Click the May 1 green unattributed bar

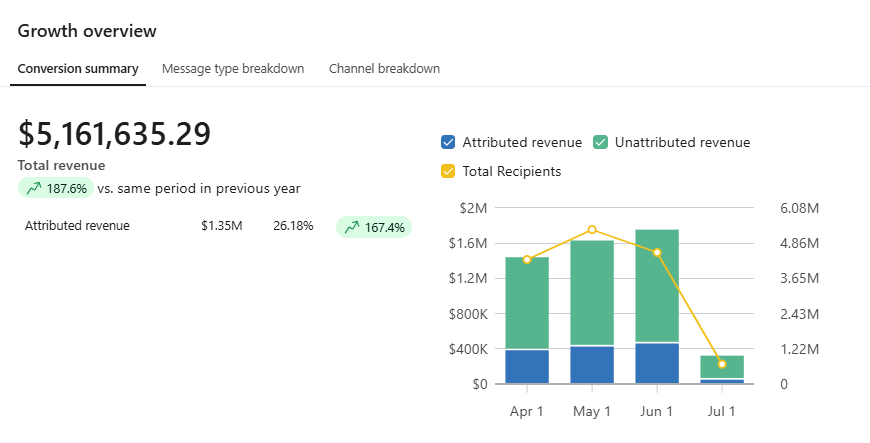click(592, 293)
